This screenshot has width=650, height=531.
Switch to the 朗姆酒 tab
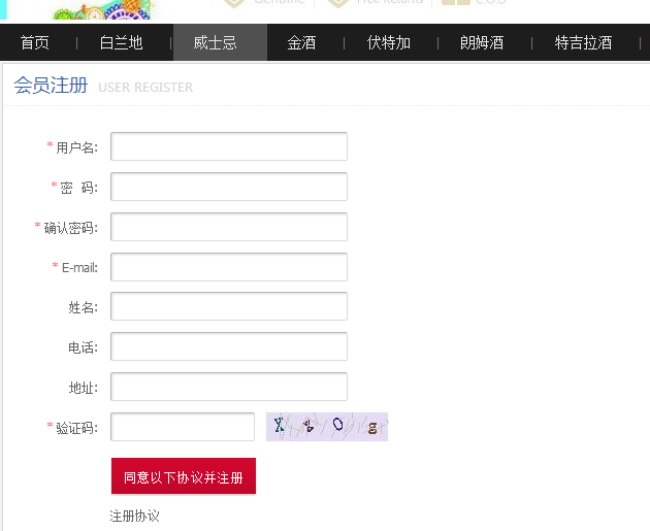482,43
